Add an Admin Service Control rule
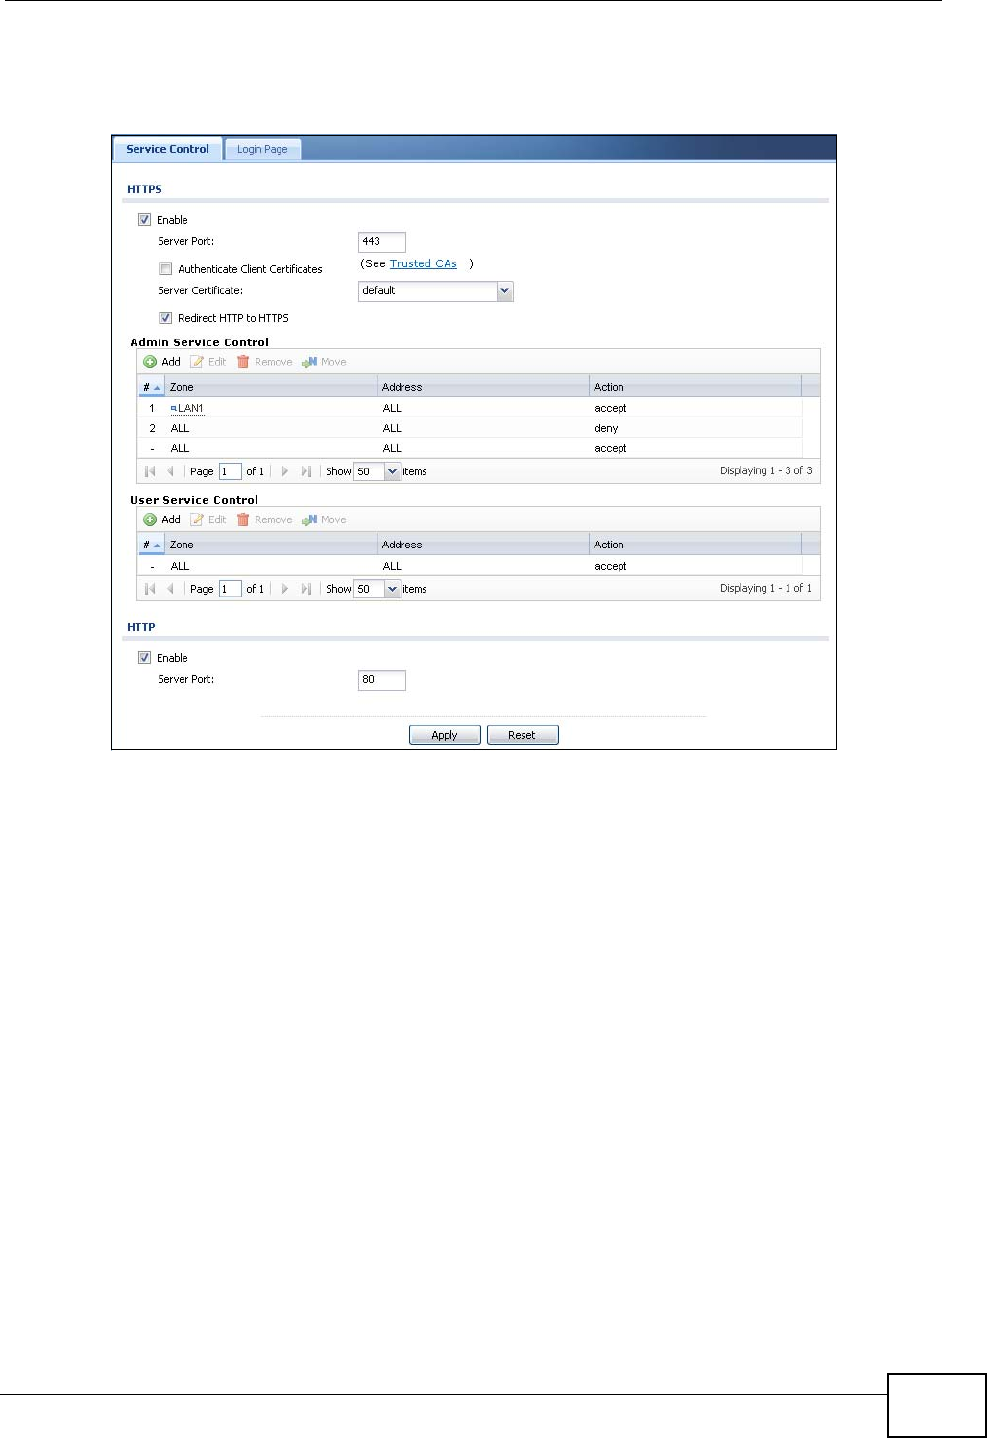987x1438 pixels. (x=162, y=362)
